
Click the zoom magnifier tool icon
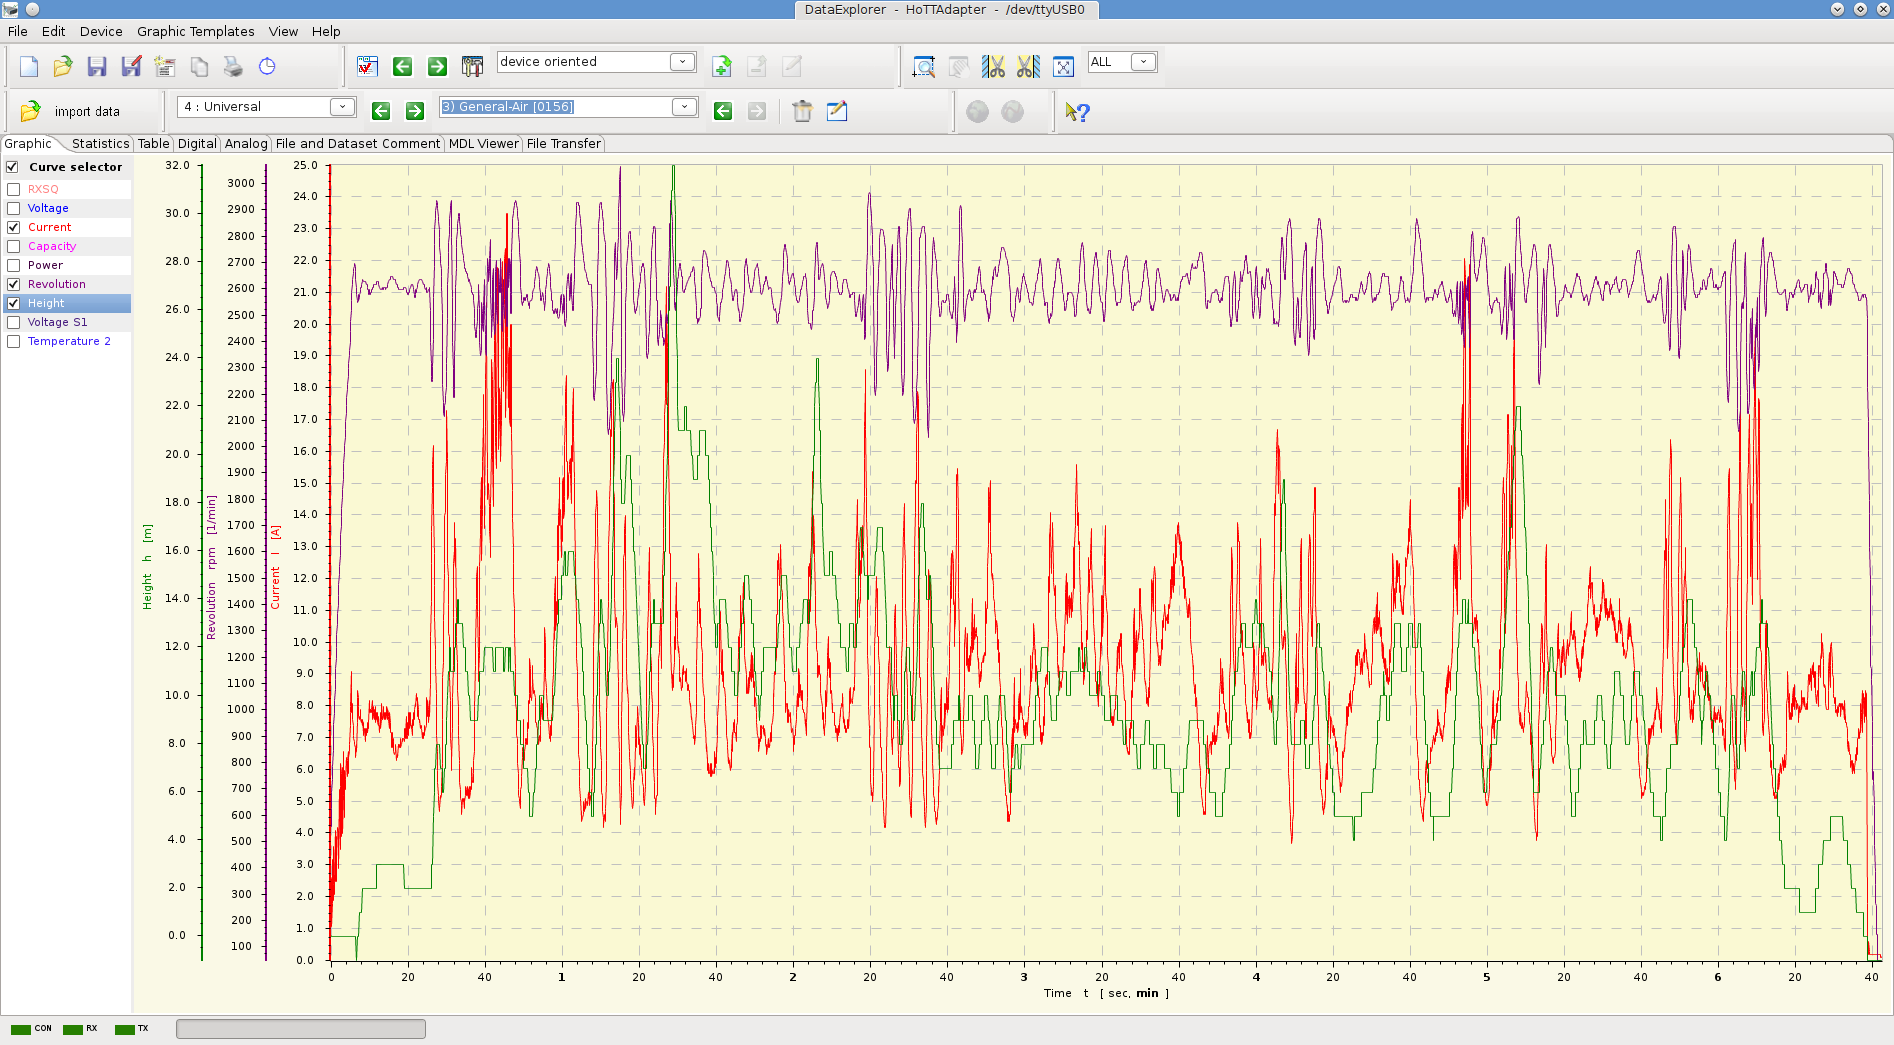pyautogui.click(x=923, y=67)
